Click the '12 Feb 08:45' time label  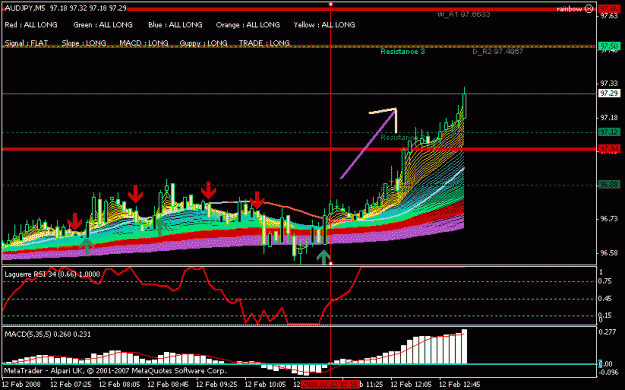tap(168, 384)
